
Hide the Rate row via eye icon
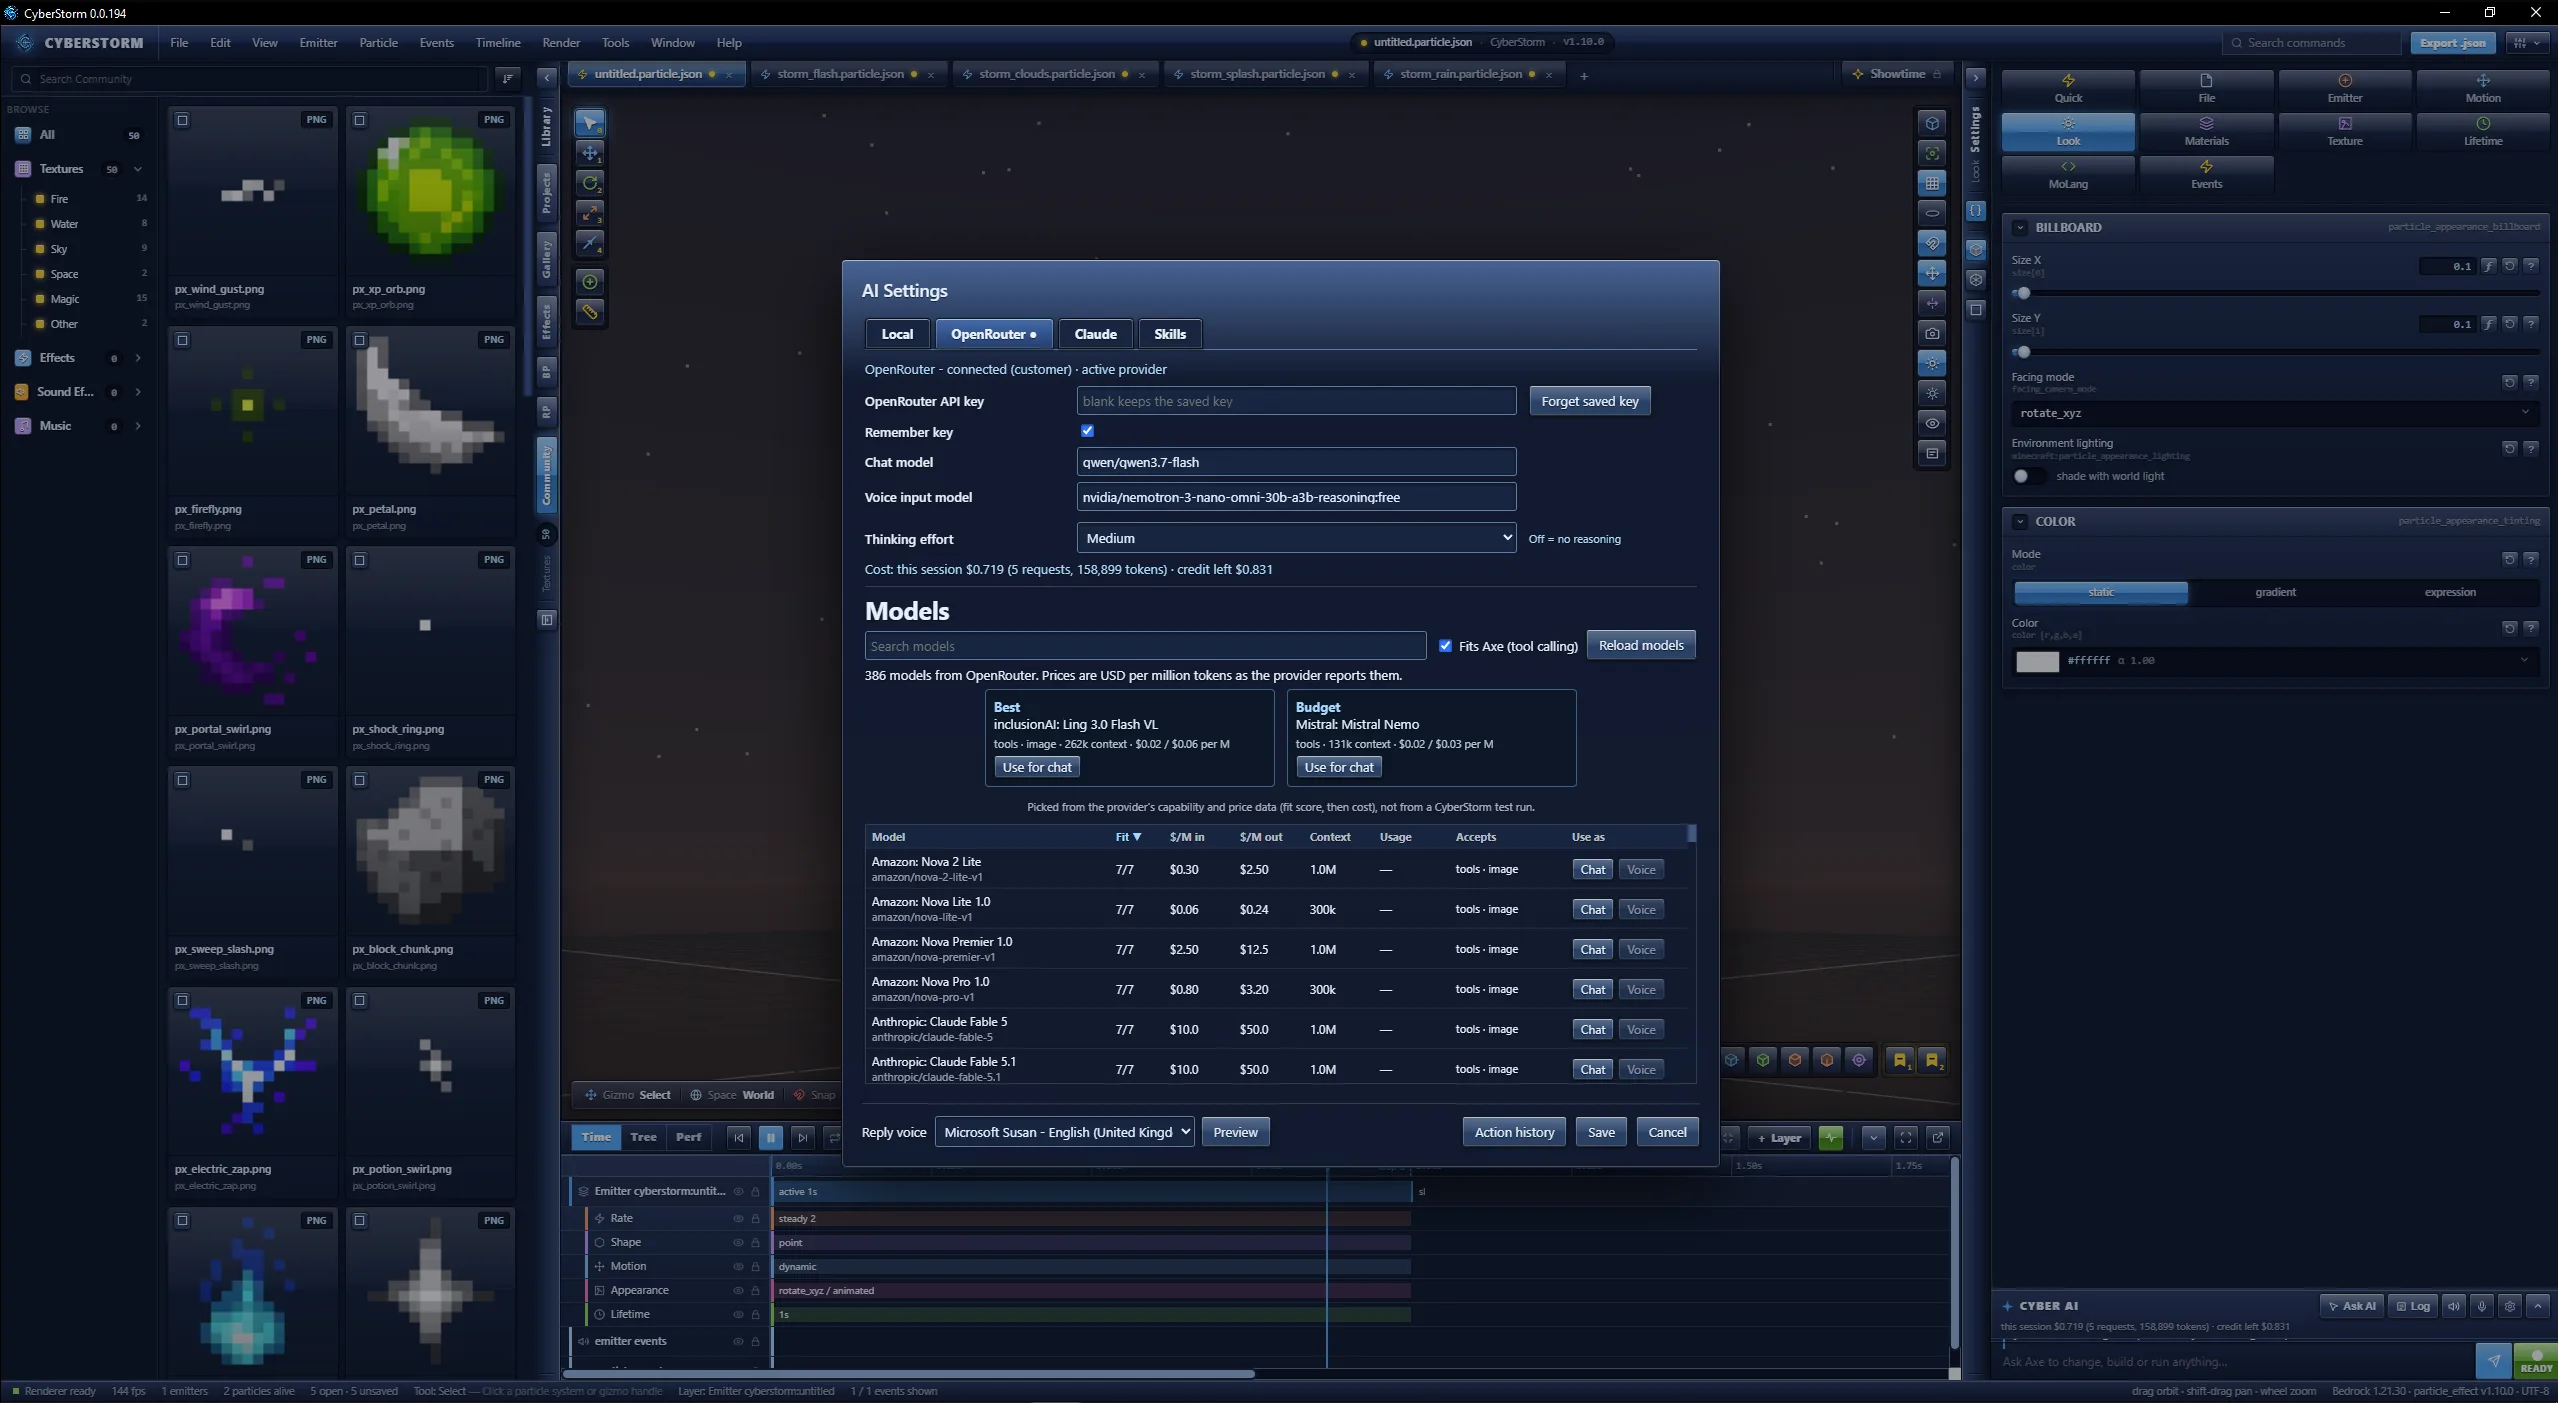[738, 1218]
